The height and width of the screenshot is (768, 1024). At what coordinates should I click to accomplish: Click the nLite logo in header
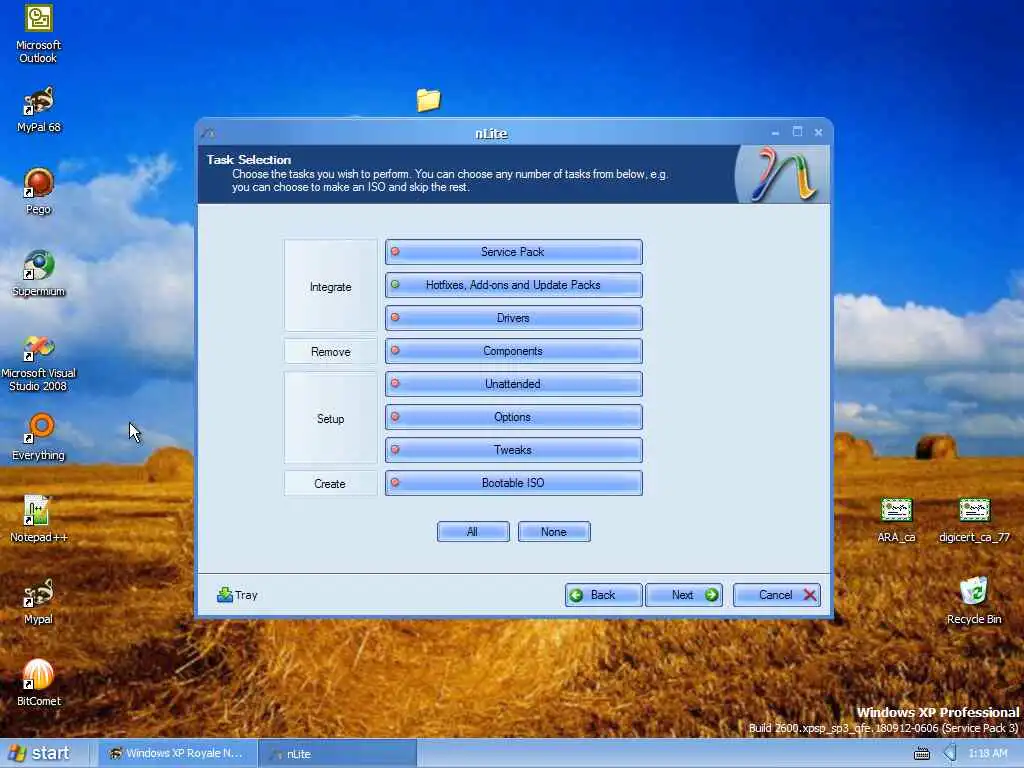[x=782, y=174]
